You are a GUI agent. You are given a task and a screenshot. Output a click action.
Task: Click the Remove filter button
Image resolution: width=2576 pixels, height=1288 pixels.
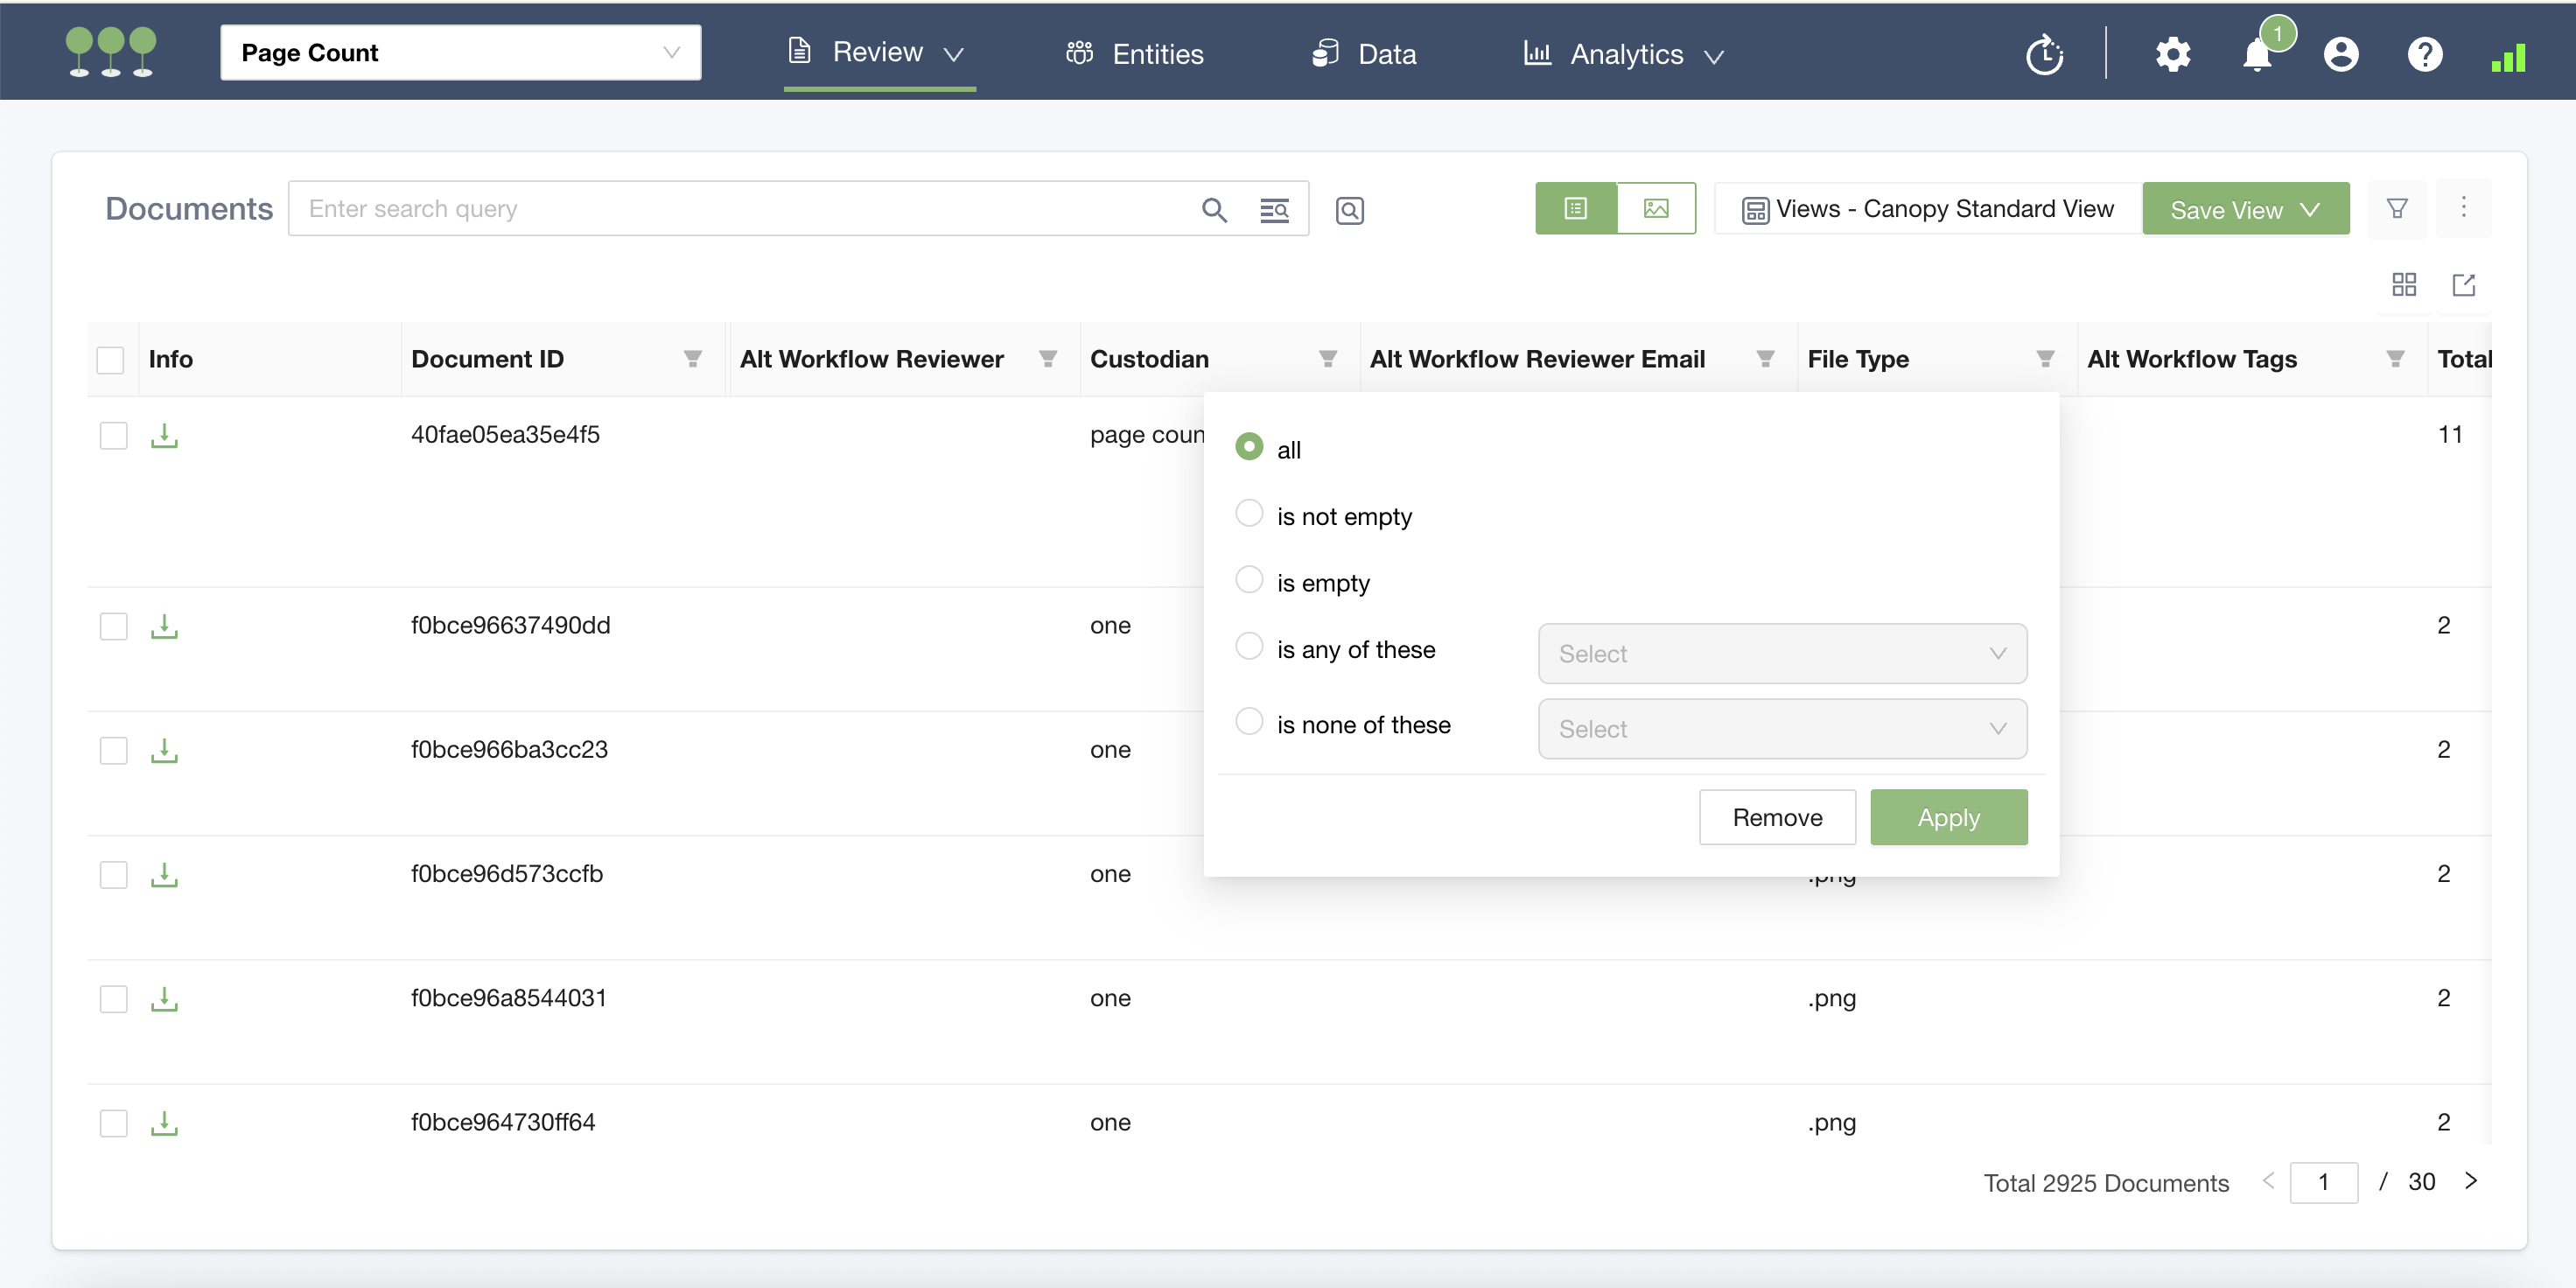point(1776,817)
